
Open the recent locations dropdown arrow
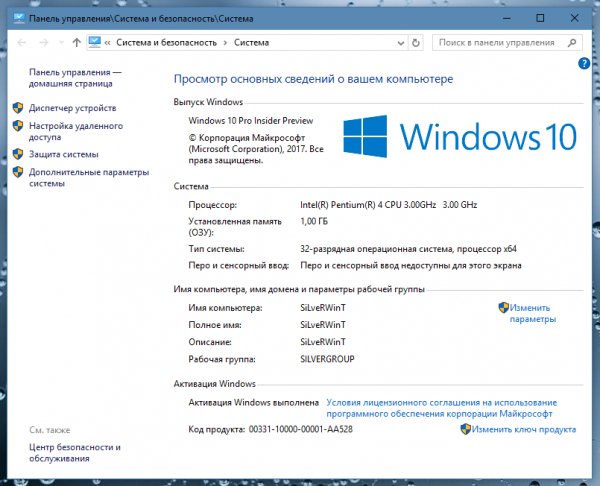coord(61,42)
